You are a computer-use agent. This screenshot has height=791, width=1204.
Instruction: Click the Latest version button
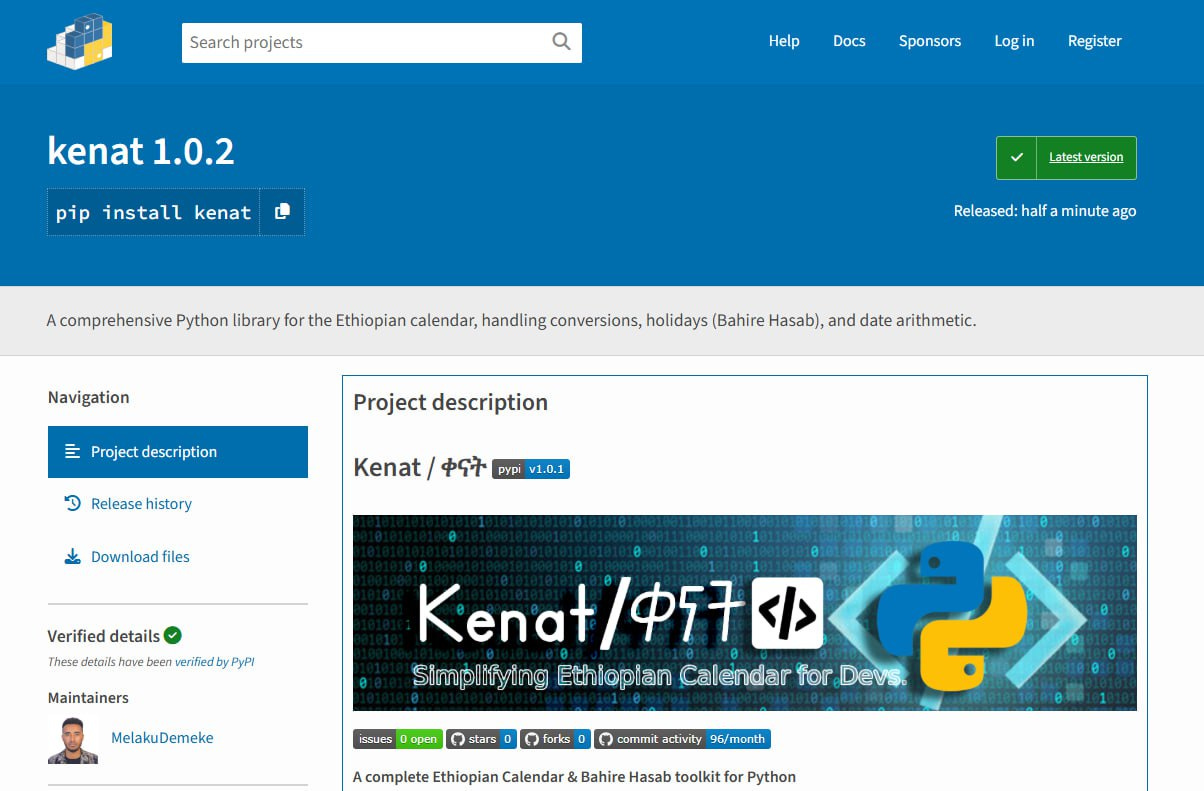click(1066, 157)
